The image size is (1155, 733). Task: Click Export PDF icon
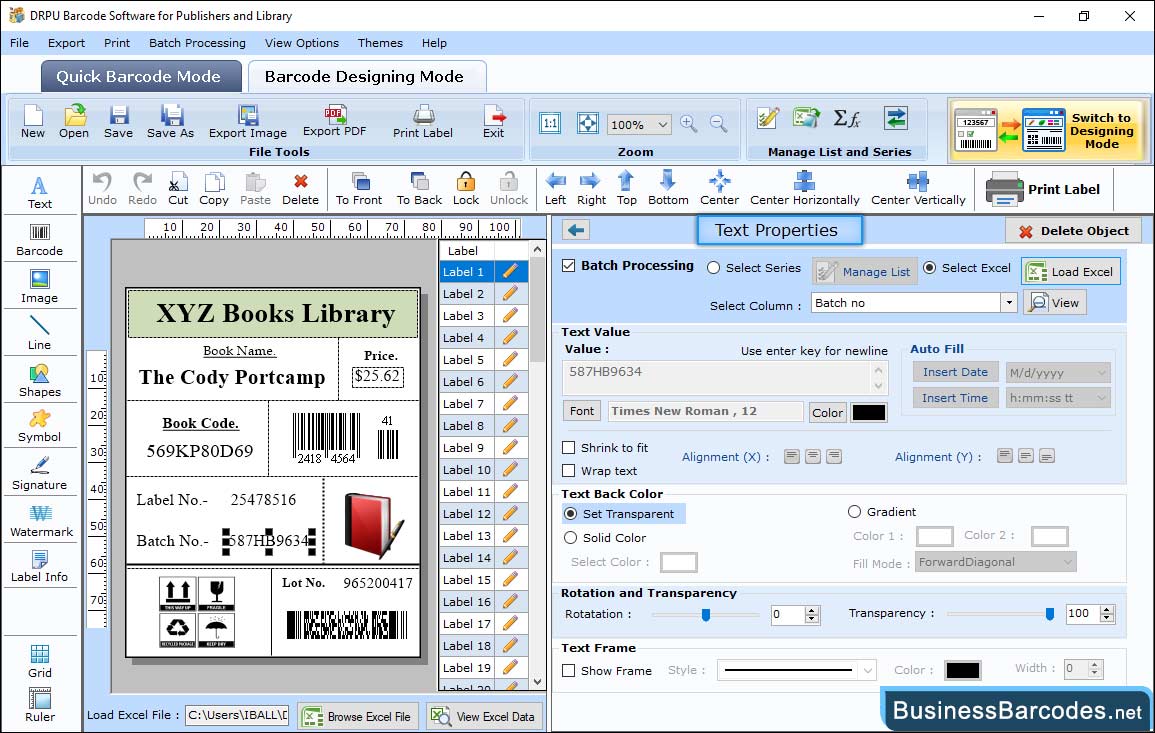click(334, 120)
